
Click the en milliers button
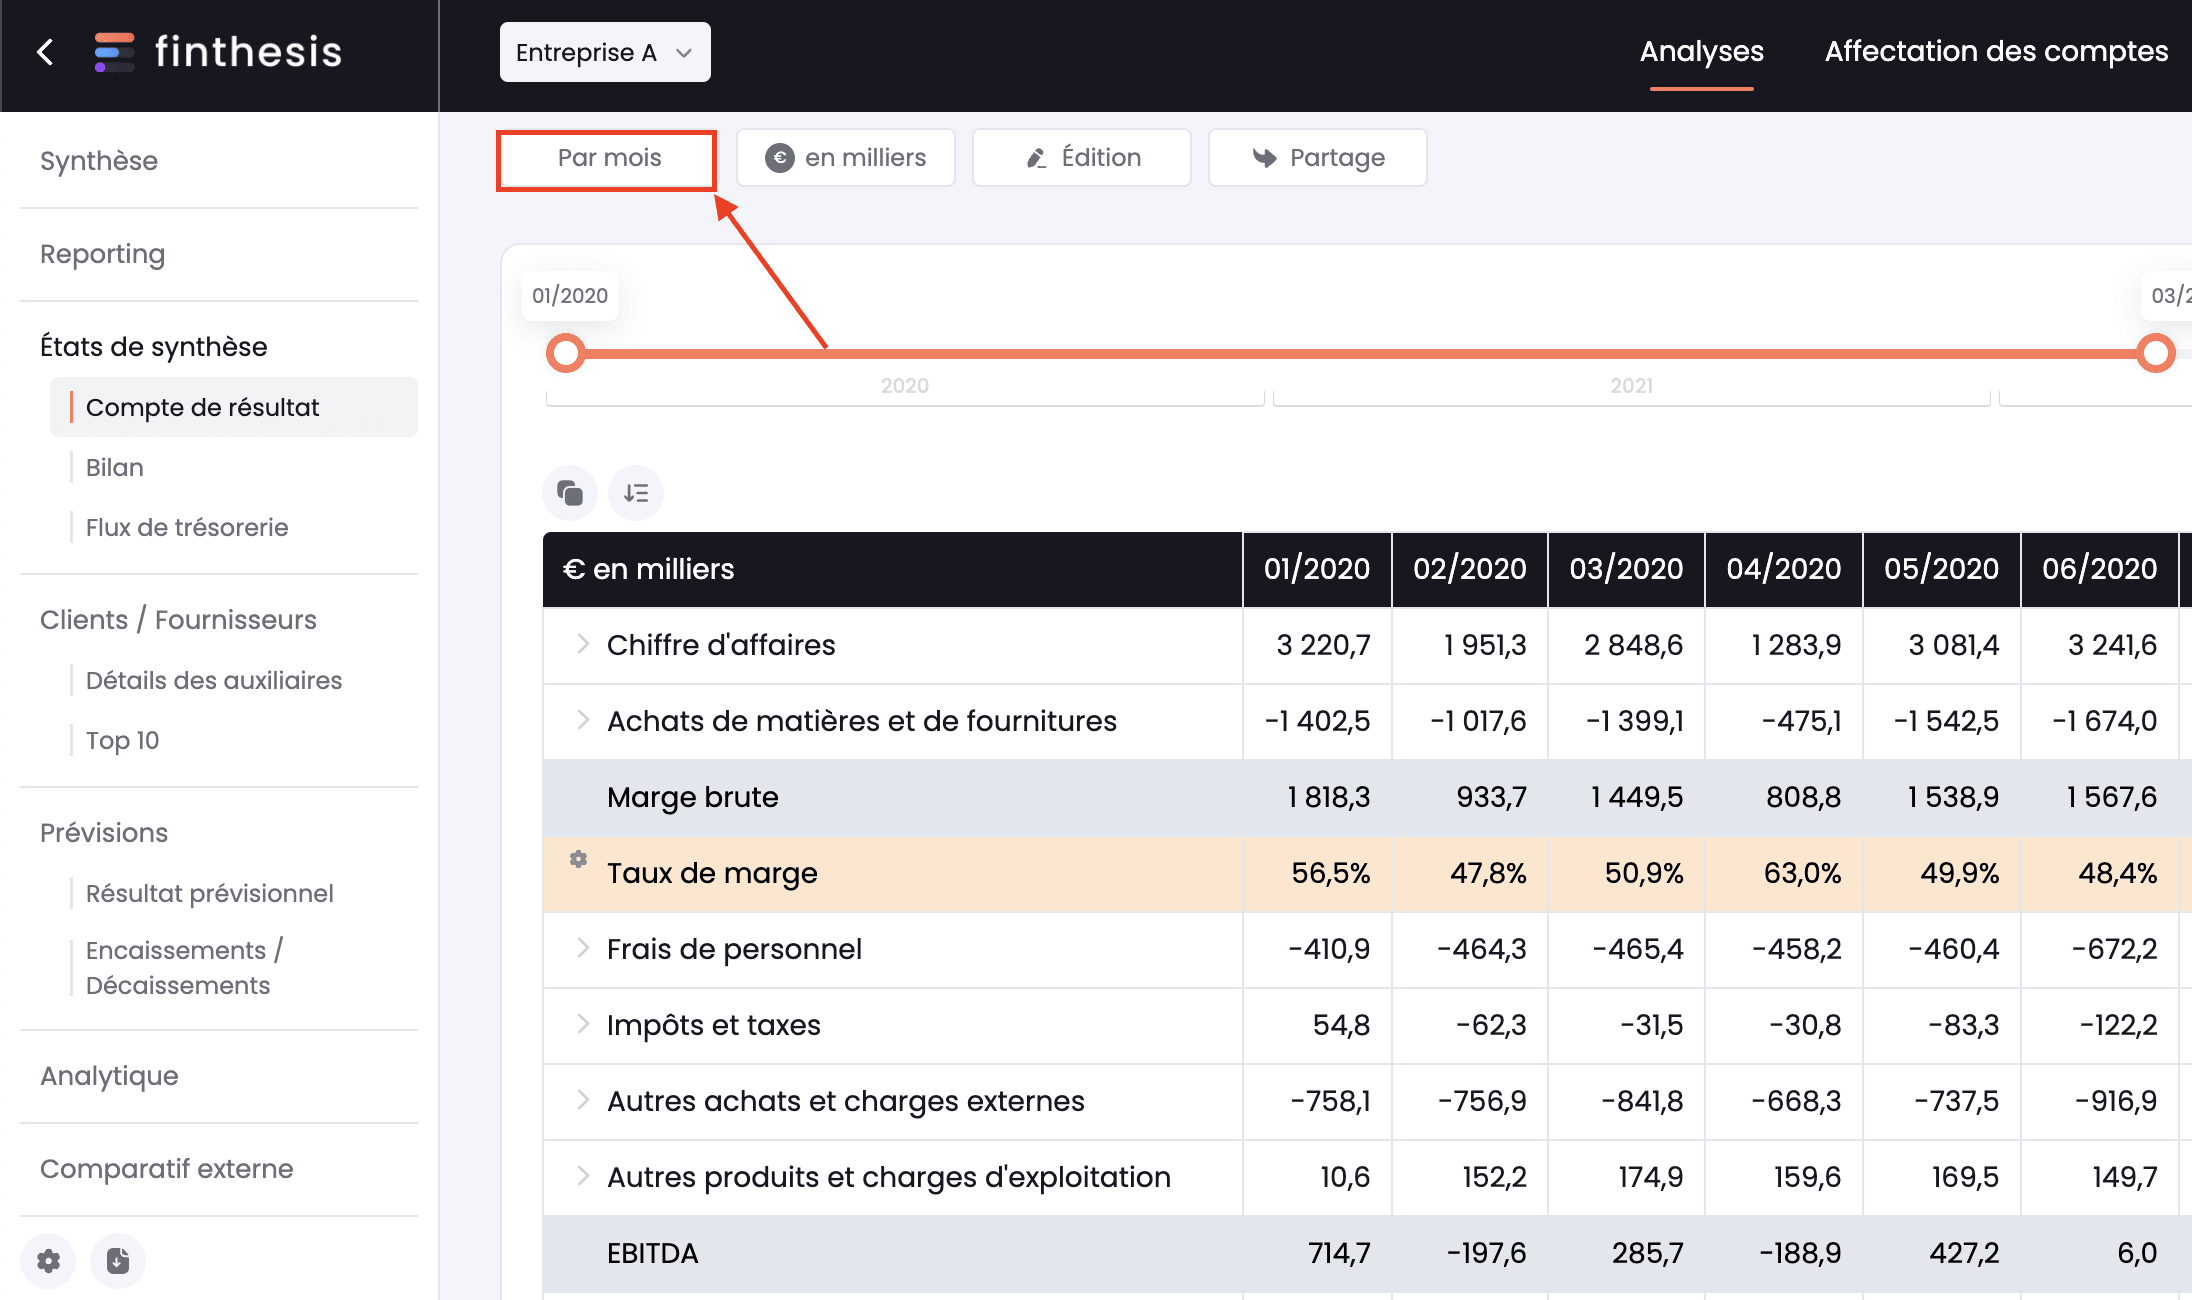tap(846, 158)
